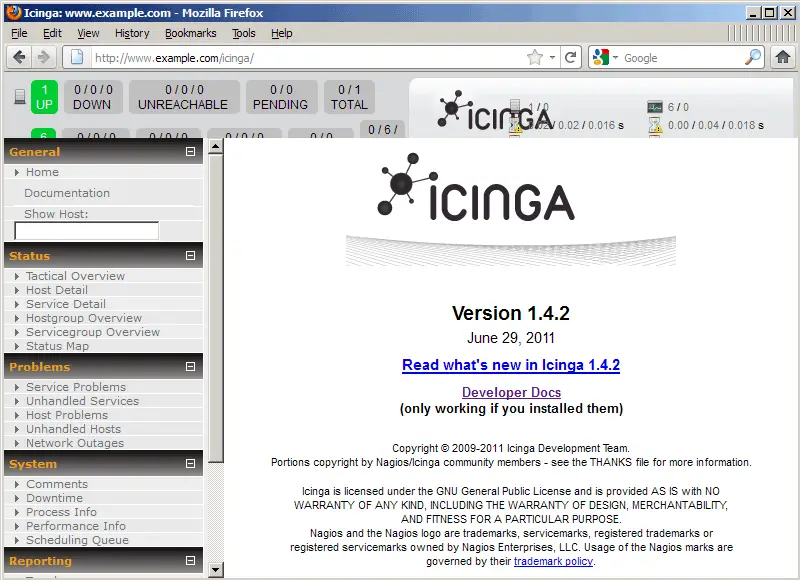Click the Home arrow bullet in General

pos(17,172)
